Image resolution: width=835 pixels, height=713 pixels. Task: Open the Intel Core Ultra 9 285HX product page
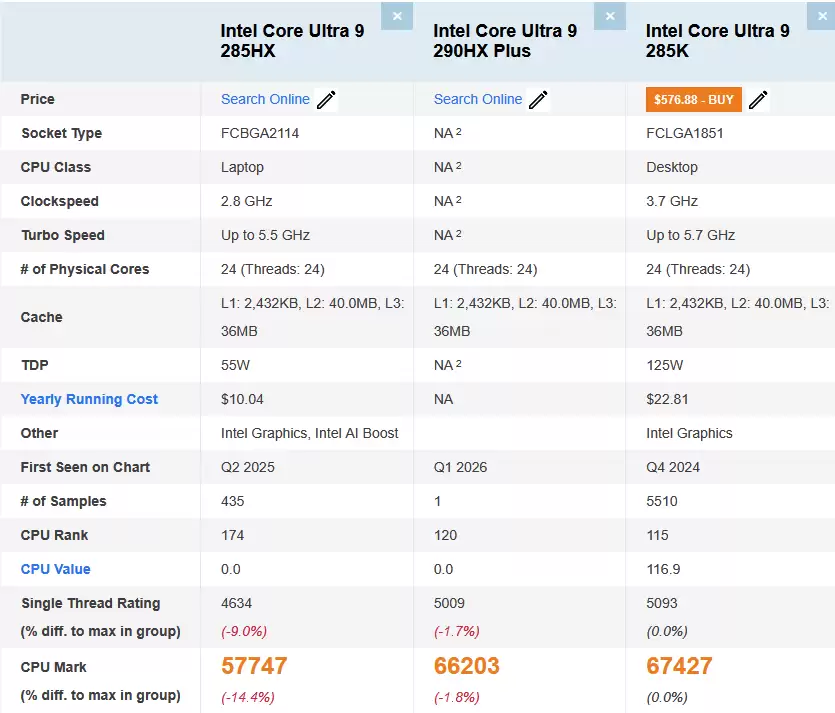click(291, 41)
